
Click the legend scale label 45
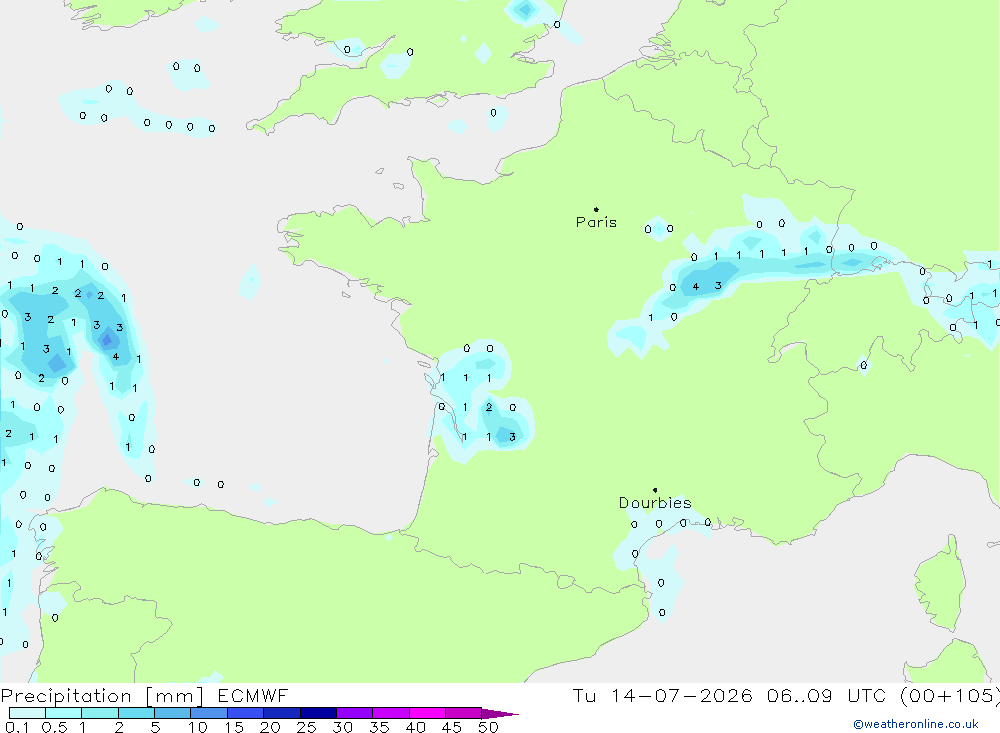[452, 727]
